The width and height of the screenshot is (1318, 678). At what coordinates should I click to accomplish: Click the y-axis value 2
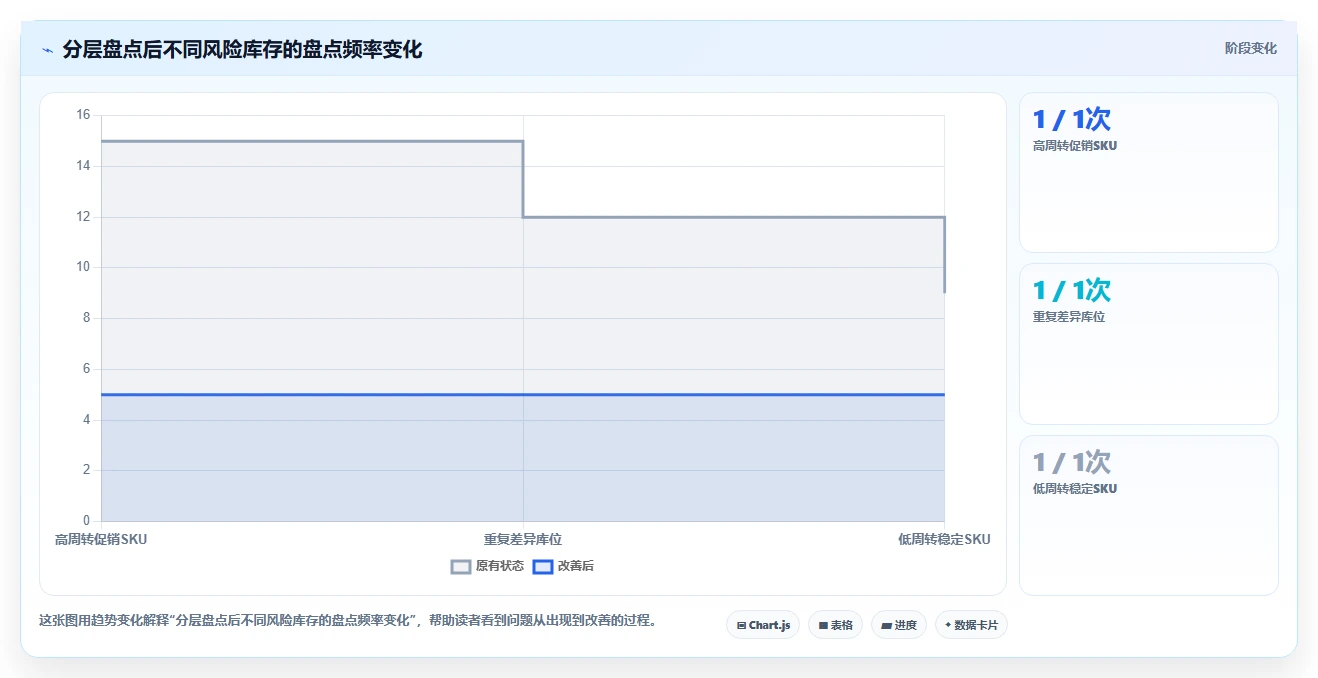point(86,470)
